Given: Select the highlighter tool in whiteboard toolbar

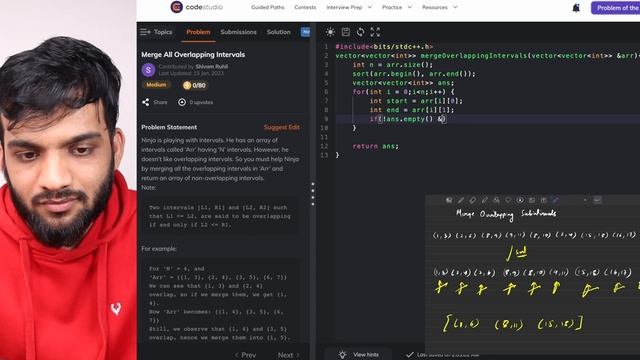Looking at the screenshot, I should tap(484, 200).
